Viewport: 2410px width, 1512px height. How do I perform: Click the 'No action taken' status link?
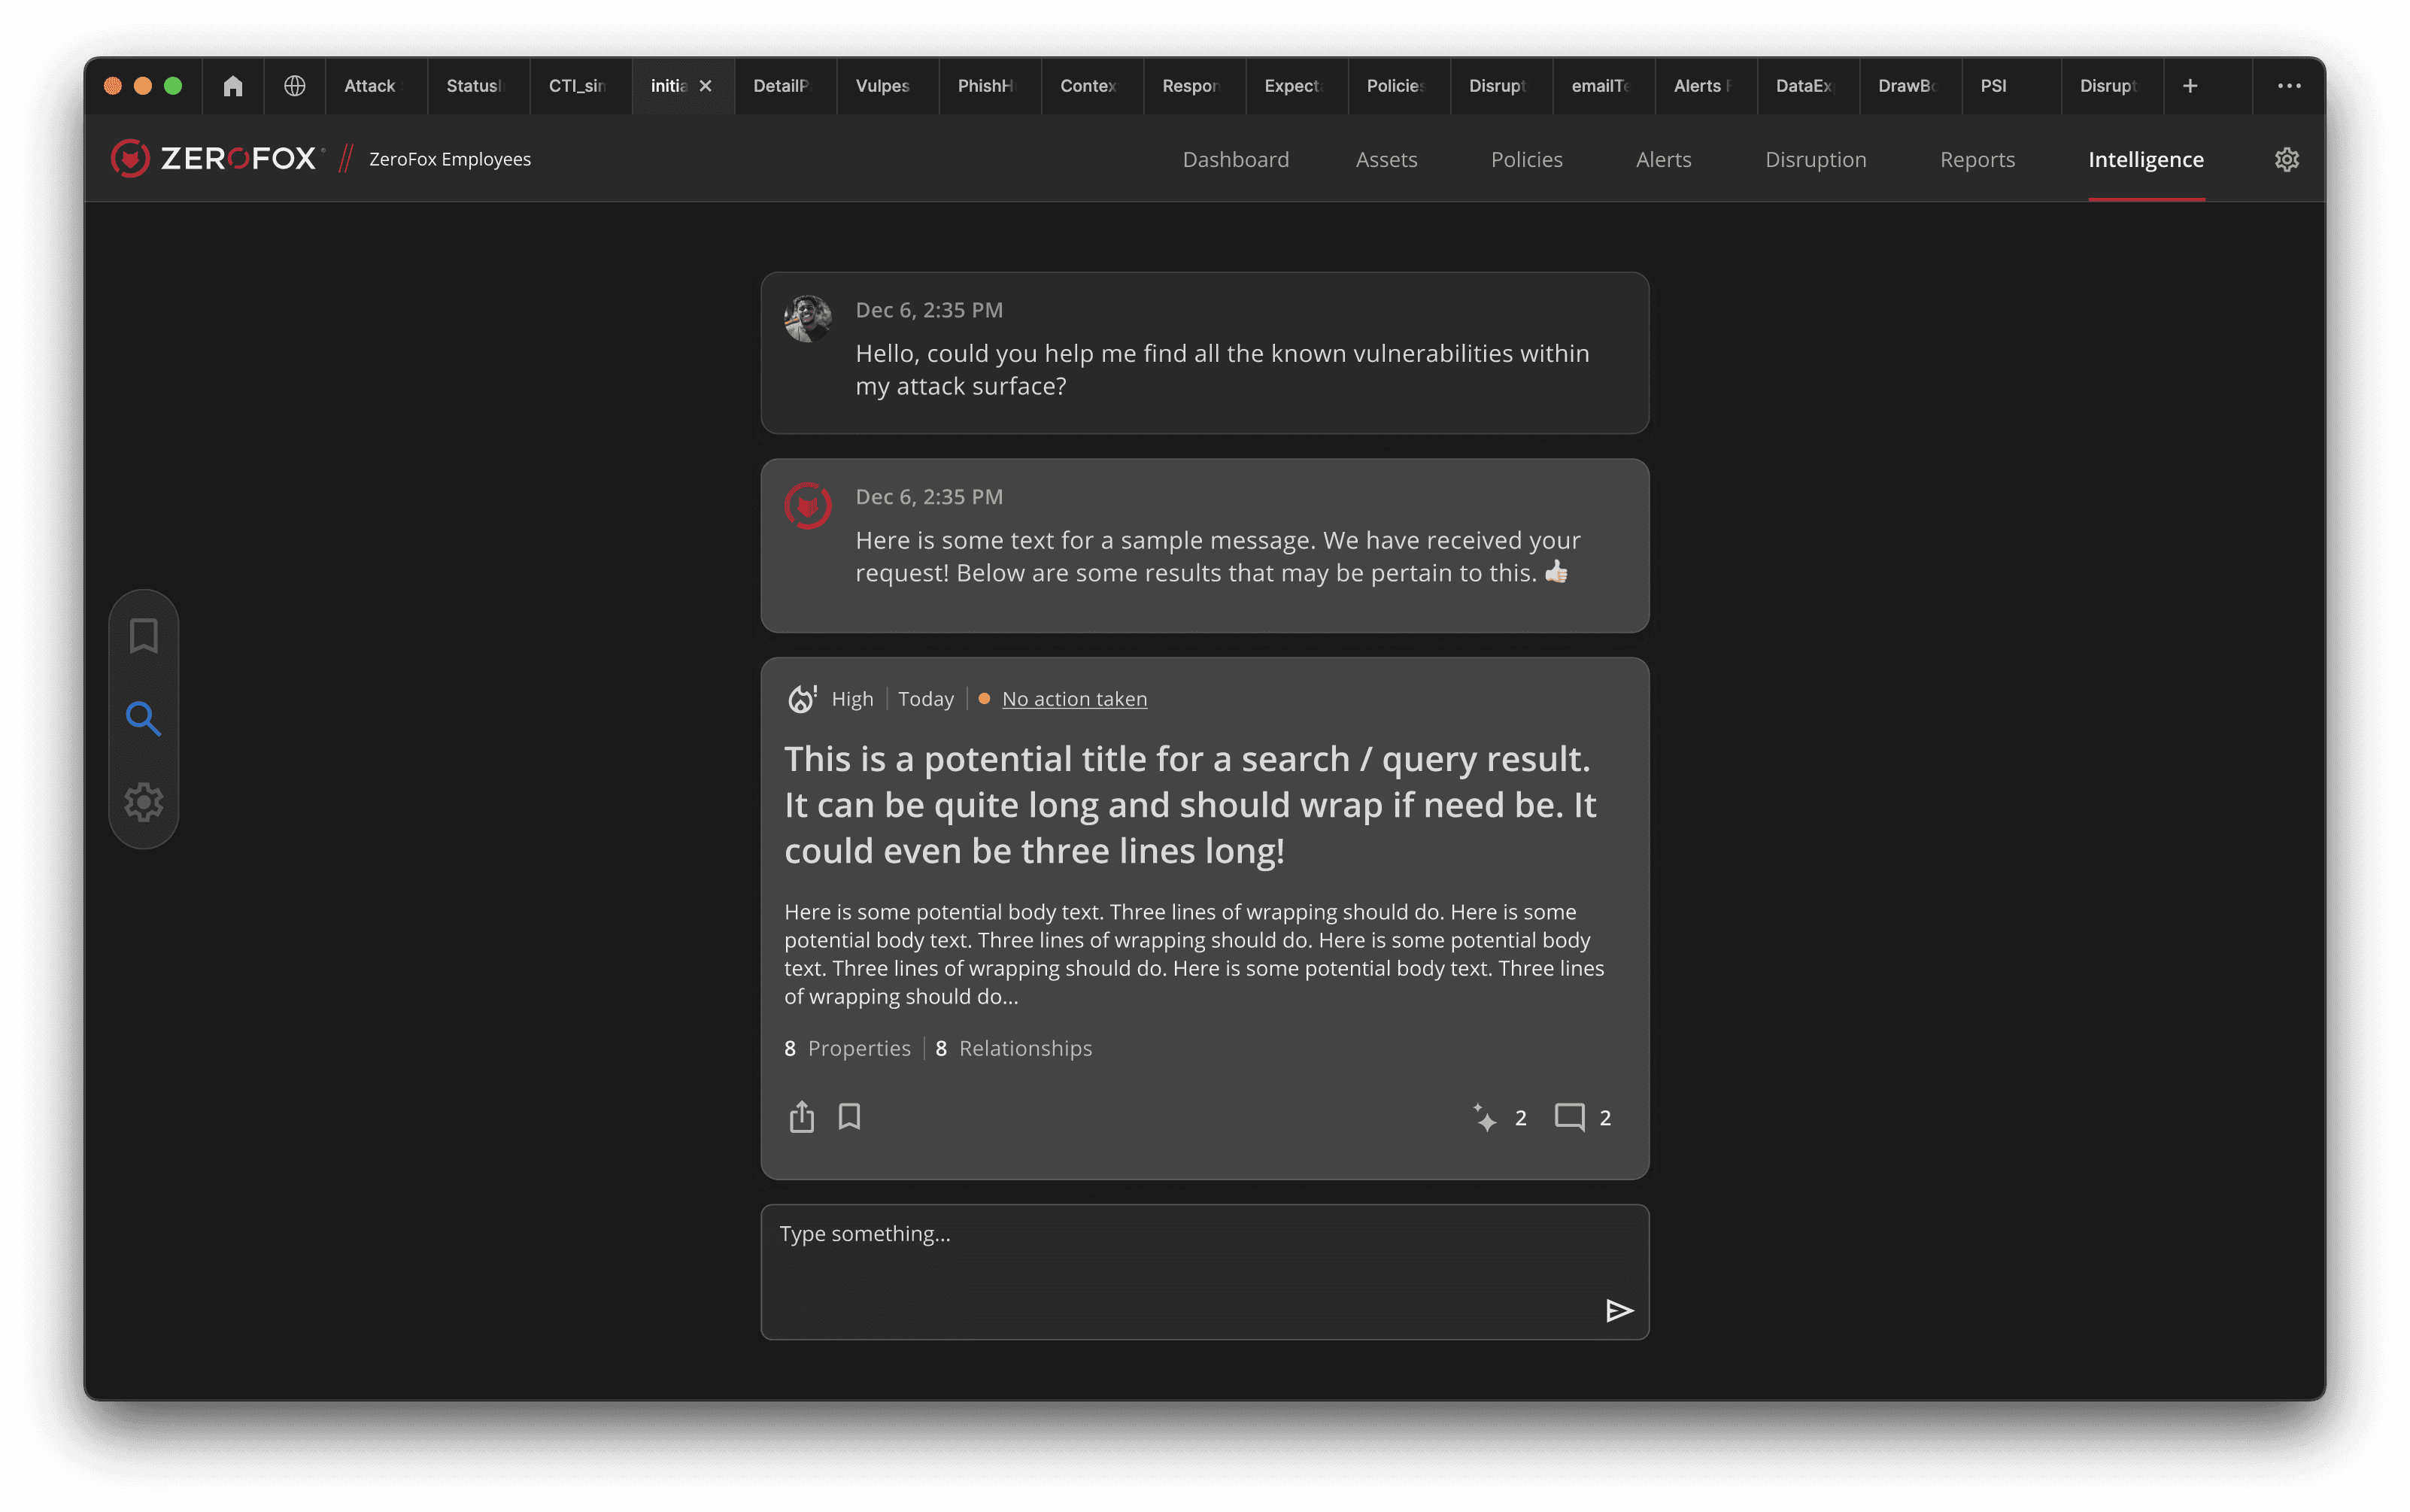pos(1074,699)
